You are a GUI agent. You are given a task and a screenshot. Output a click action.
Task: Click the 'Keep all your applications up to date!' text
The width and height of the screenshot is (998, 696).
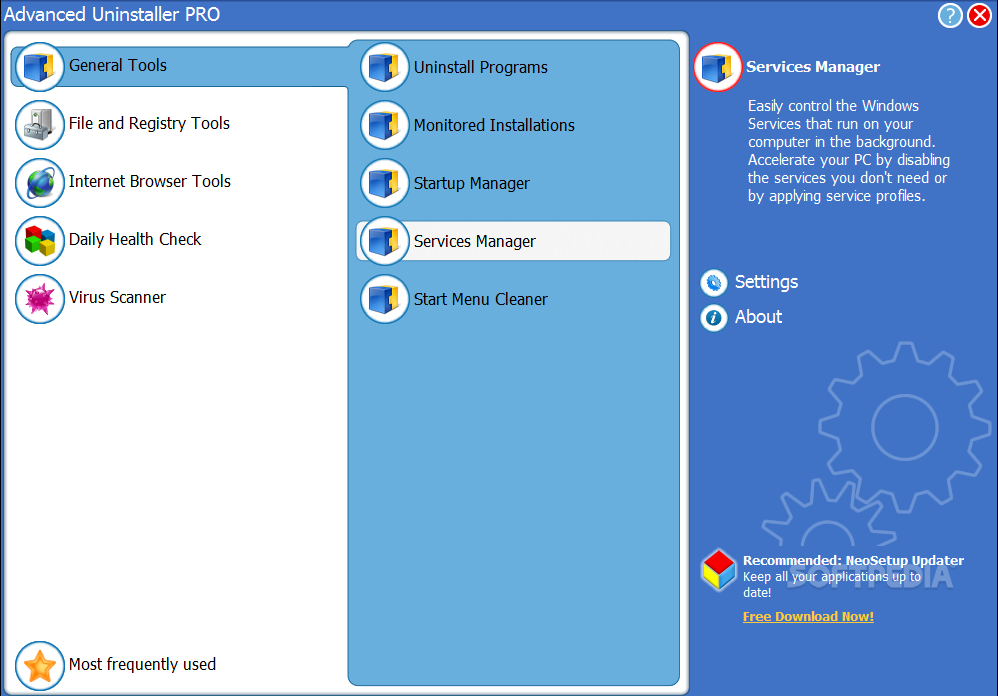point(832,585)
